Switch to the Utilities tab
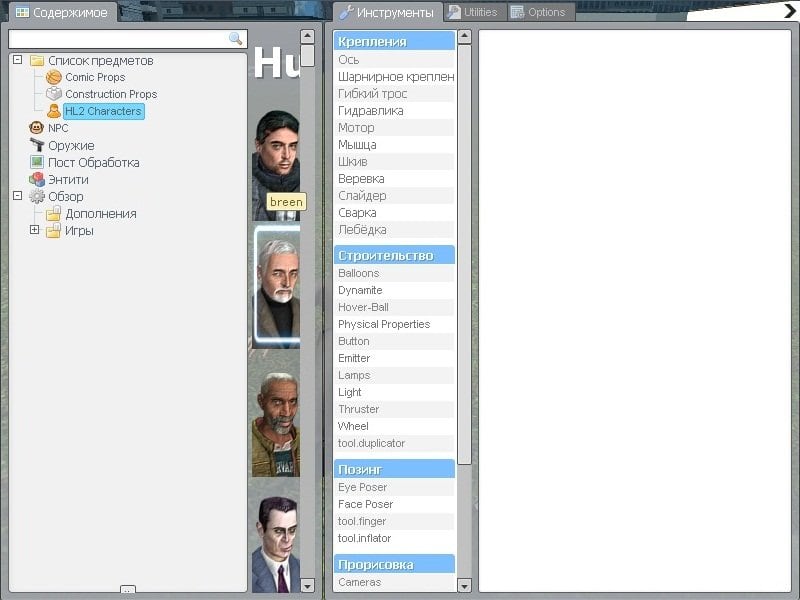 [473, 12]
